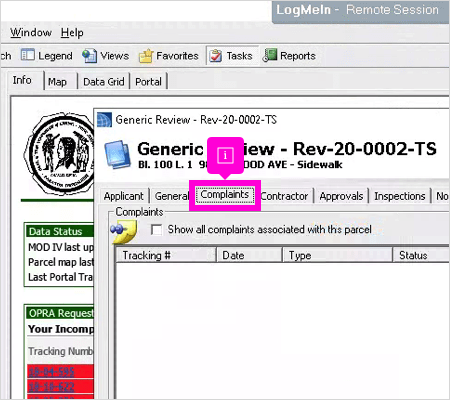
Task: Select the Applicant tab
Action: click(x=124, y=196)
